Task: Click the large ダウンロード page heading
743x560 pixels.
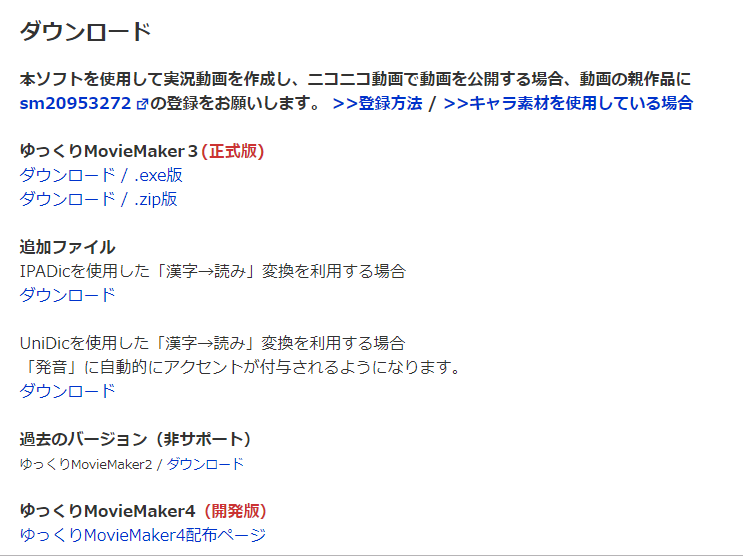Action: point(85,32)
